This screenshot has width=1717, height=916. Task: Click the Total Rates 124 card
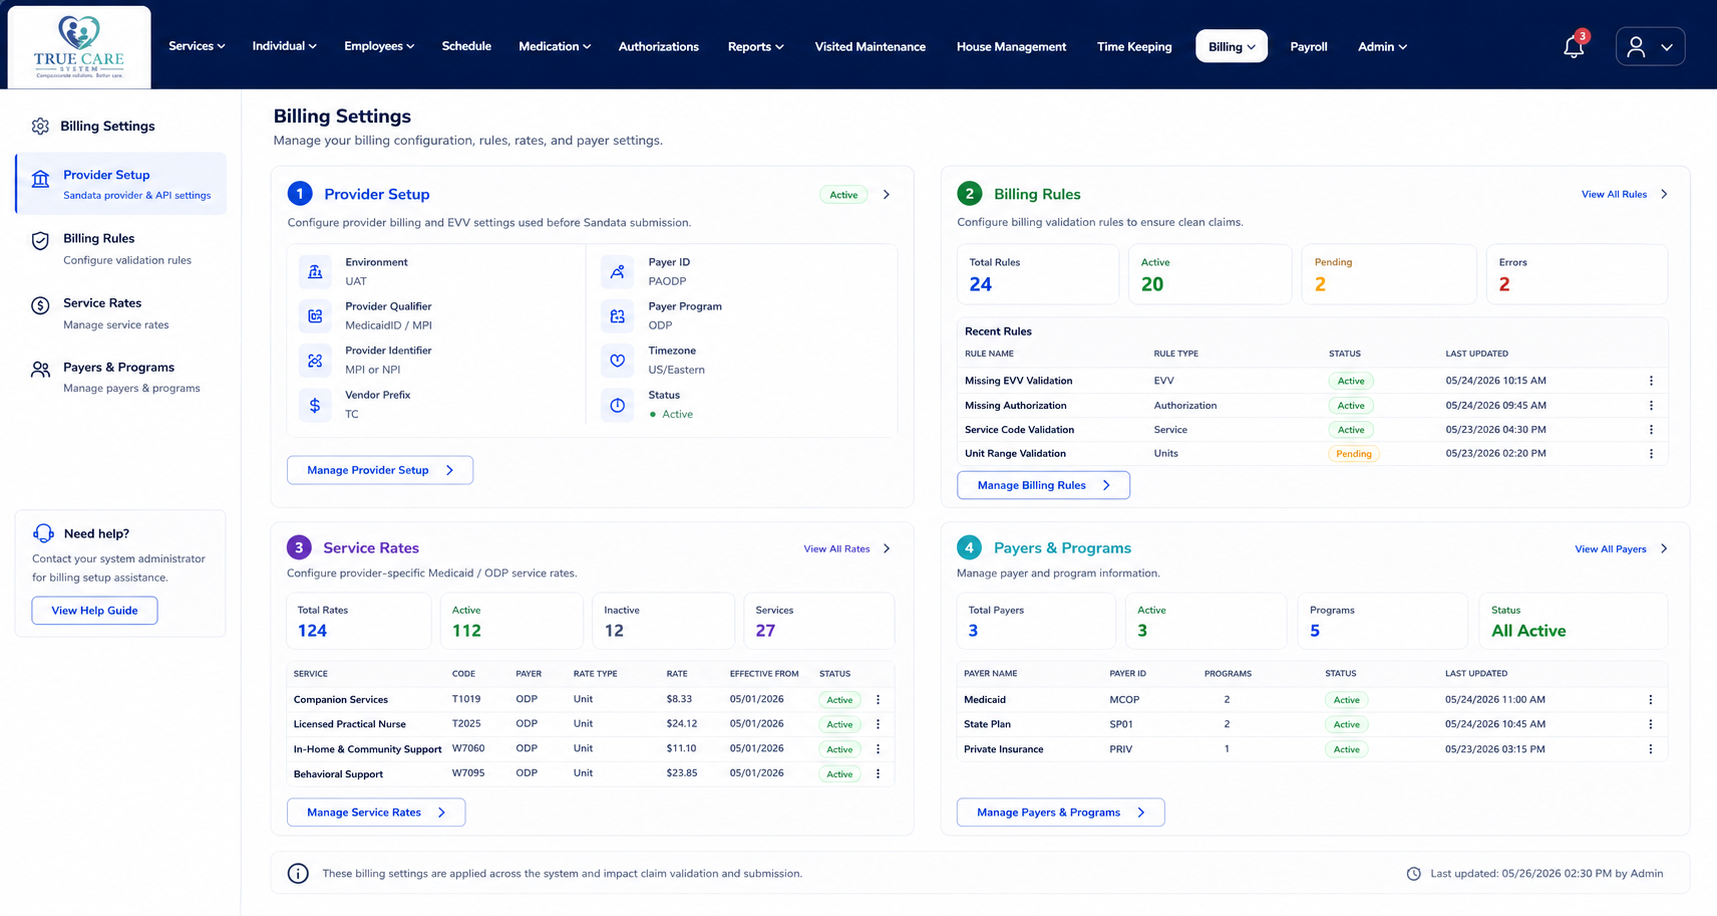pos(359,621)
